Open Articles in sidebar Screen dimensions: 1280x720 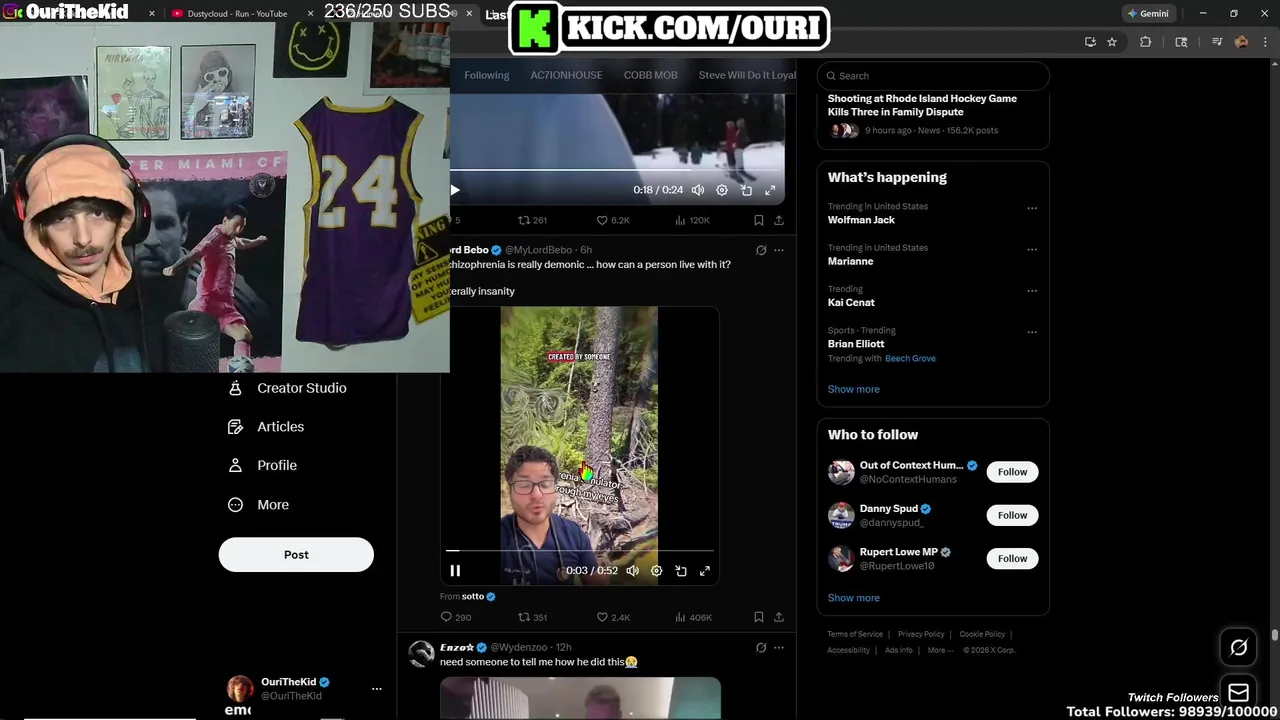(266, 427)
